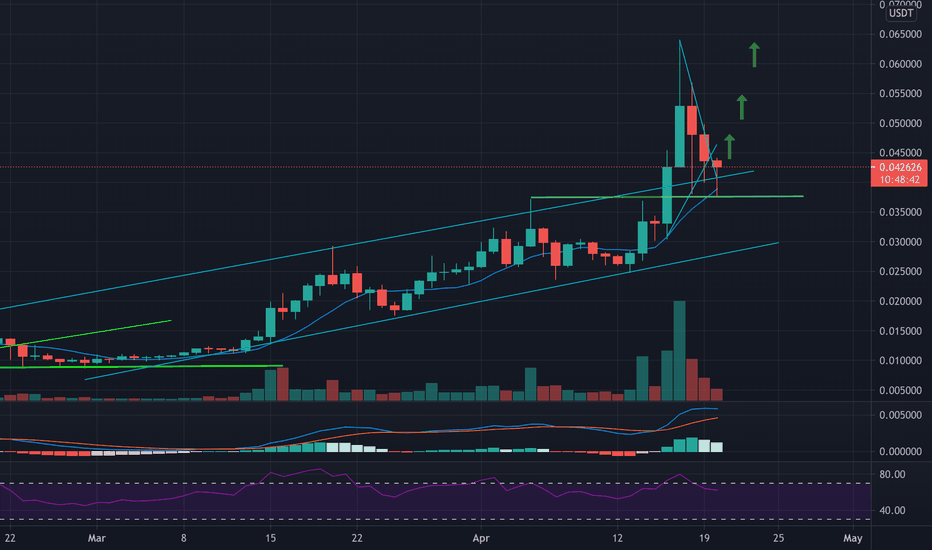Click the 0.065000 price scale label

(x=900, y=34)
